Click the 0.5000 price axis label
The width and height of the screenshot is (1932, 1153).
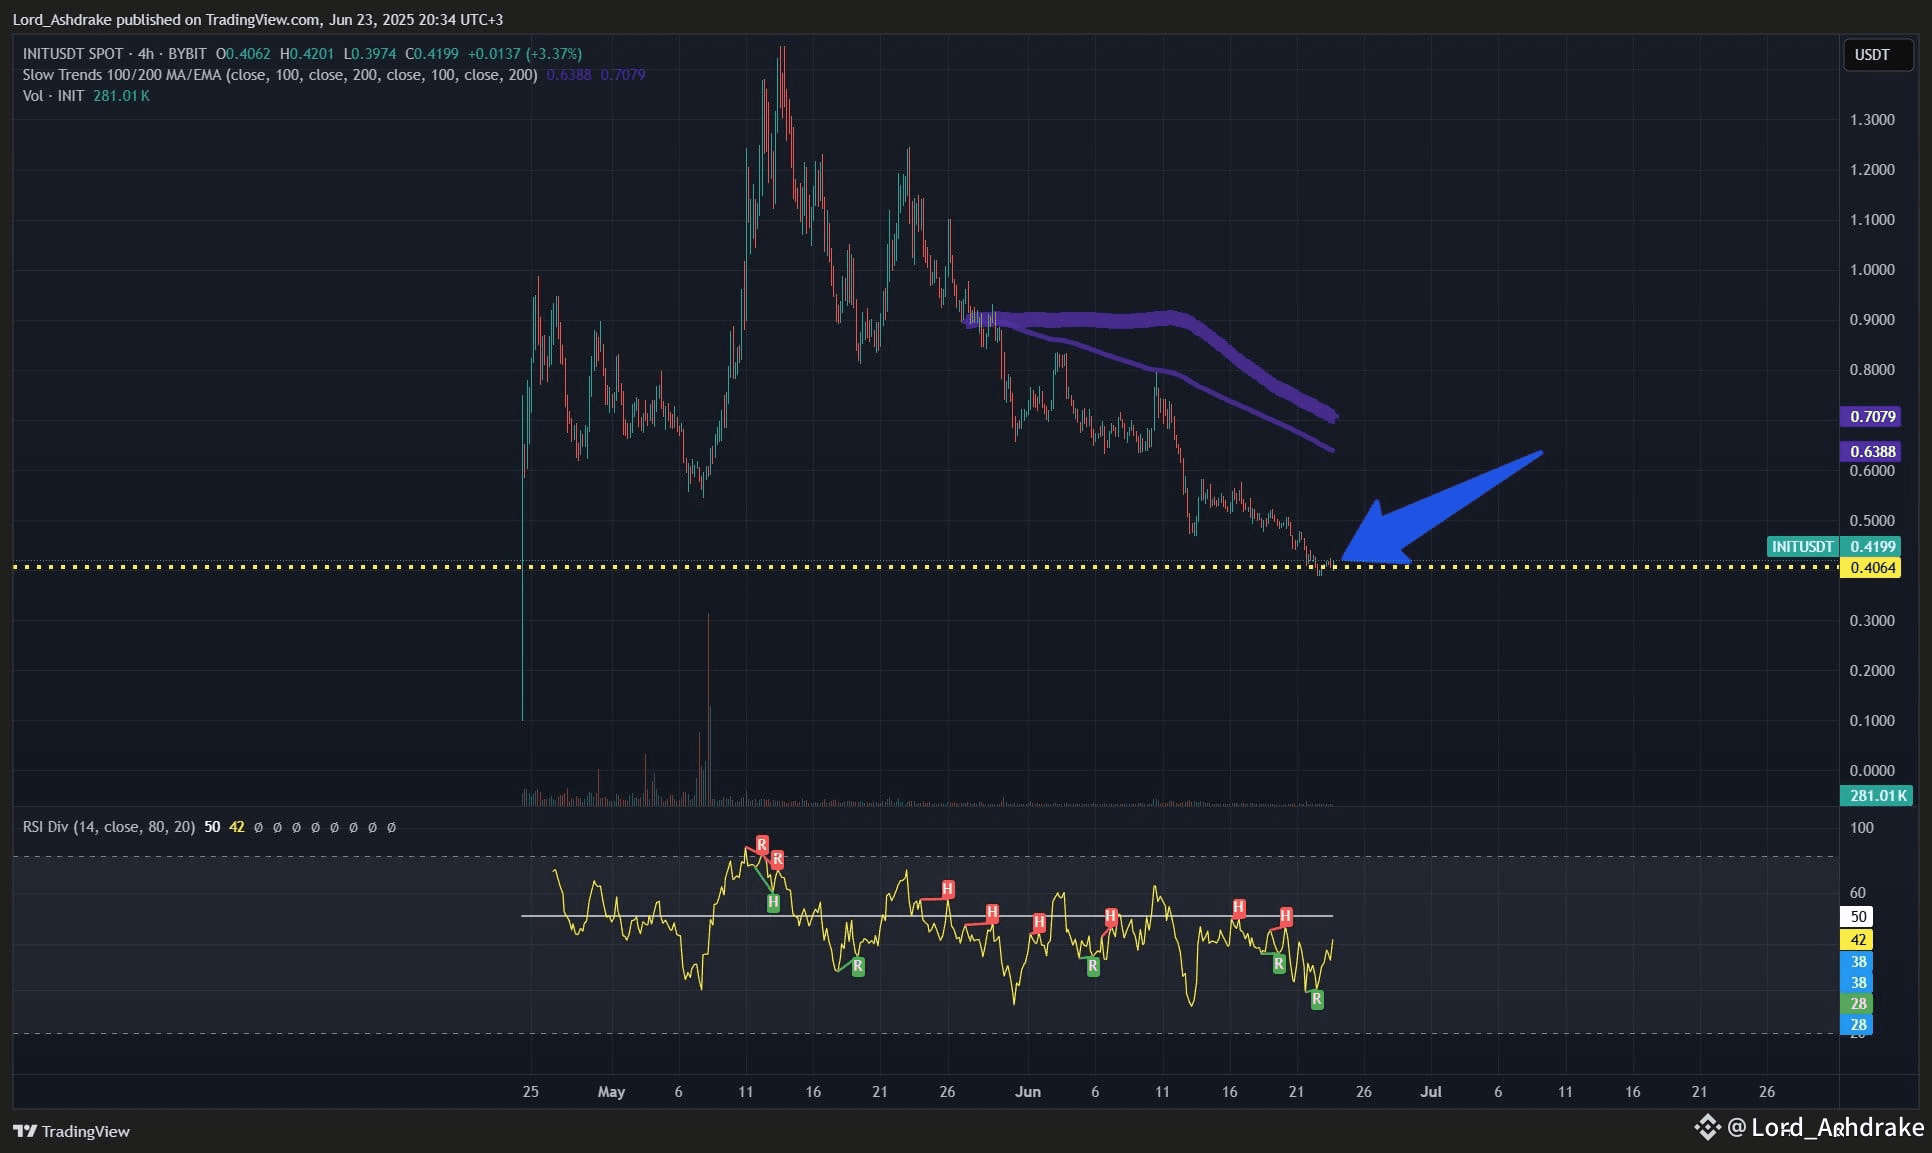coord(1872,521)
